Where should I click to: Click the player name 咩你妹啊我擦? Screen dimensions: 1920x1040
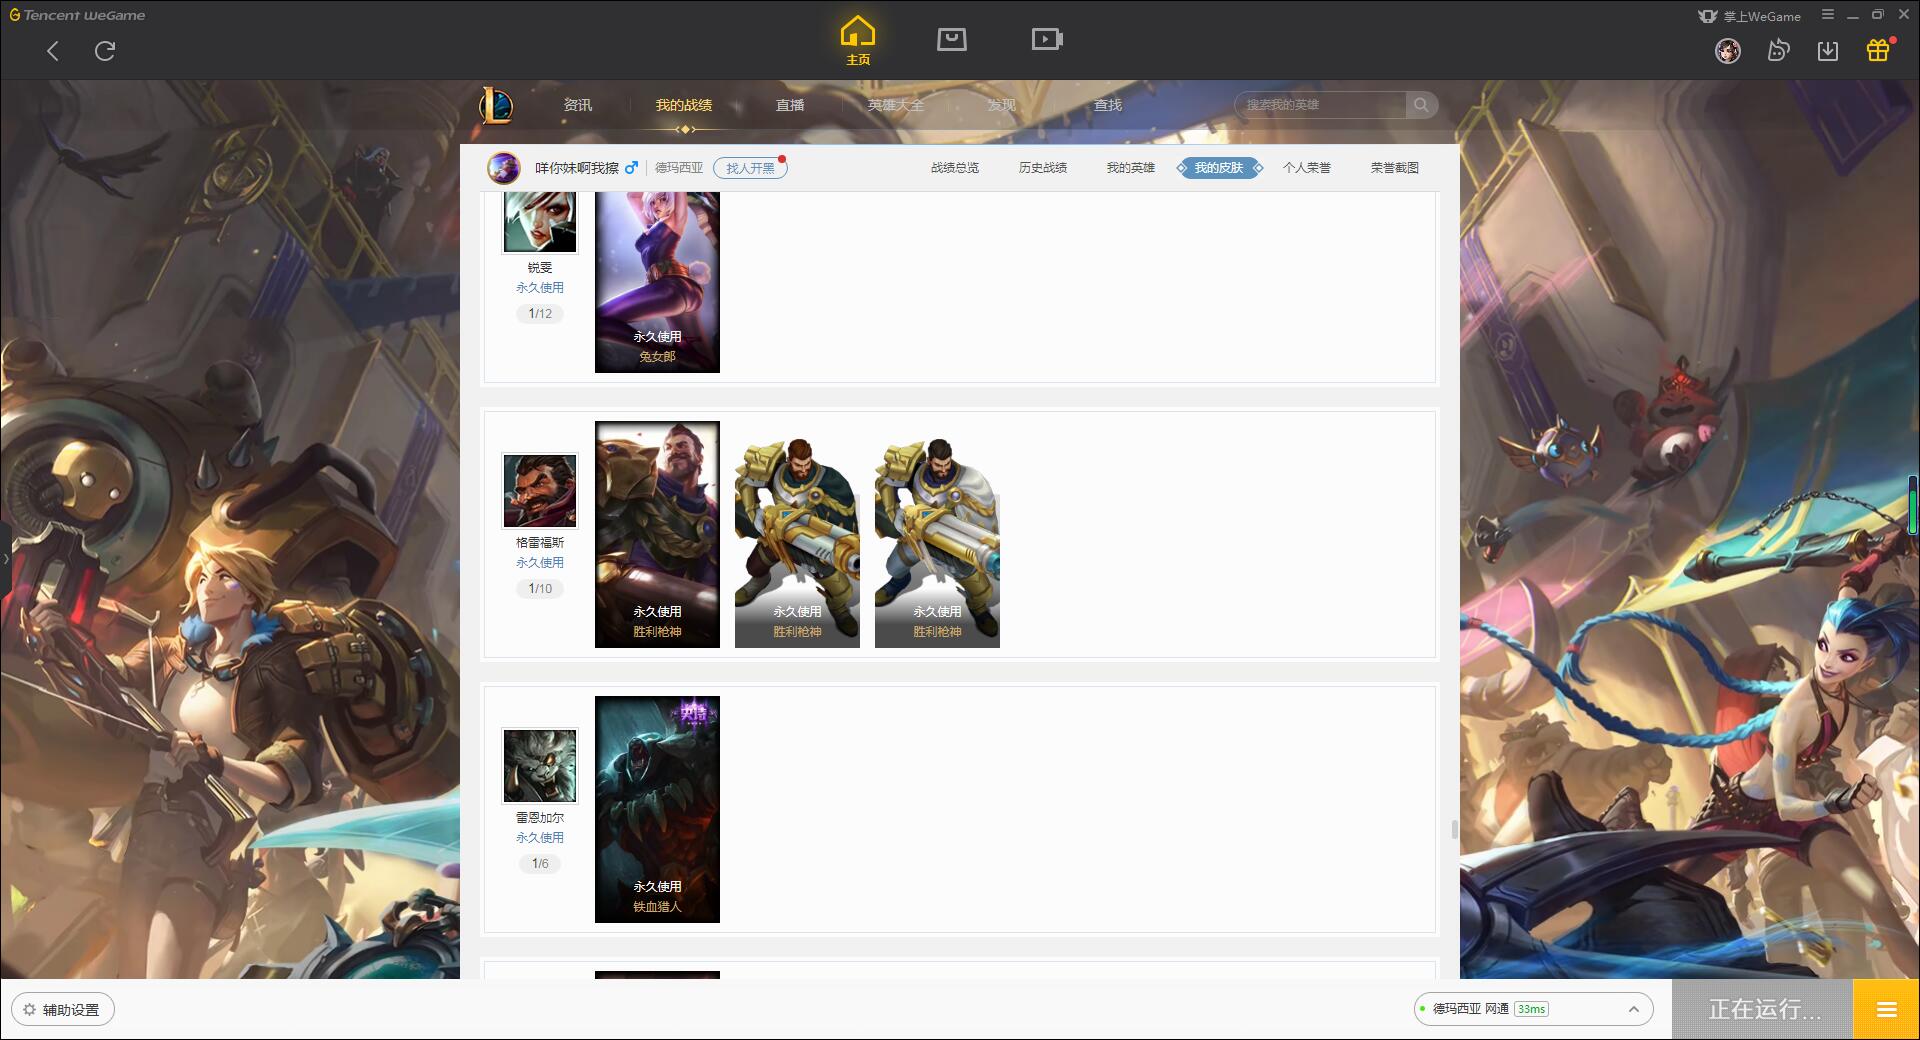577,168
